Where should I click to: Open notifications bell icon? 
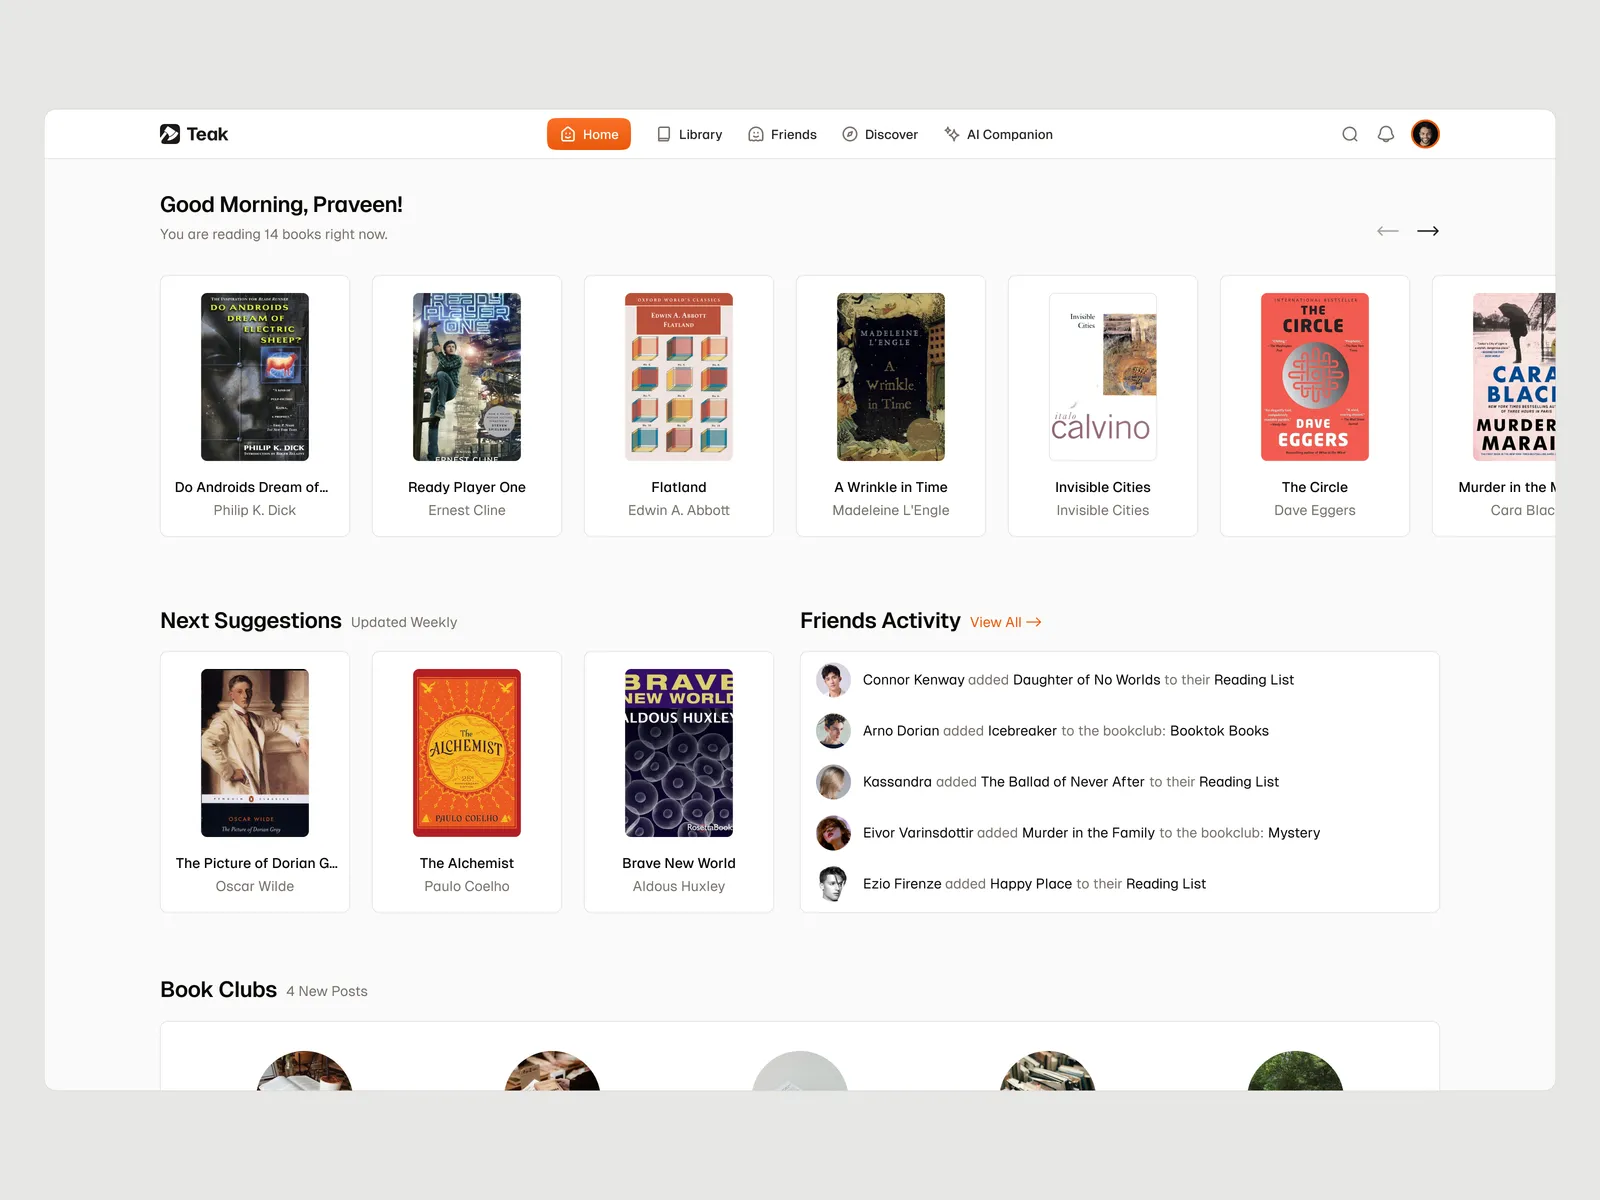[x=1386, y=134]
